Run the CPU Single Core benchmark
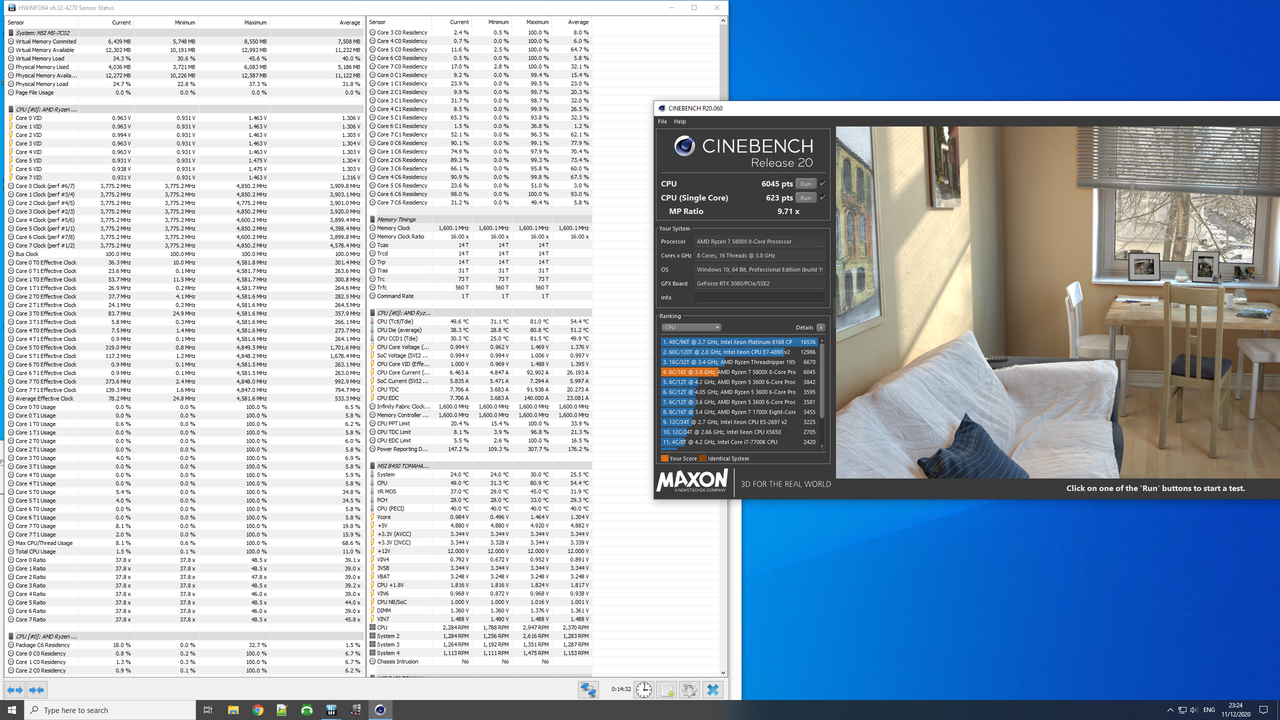The height and width of the screenshot is (720, 1280). click(x=807, y=197)
